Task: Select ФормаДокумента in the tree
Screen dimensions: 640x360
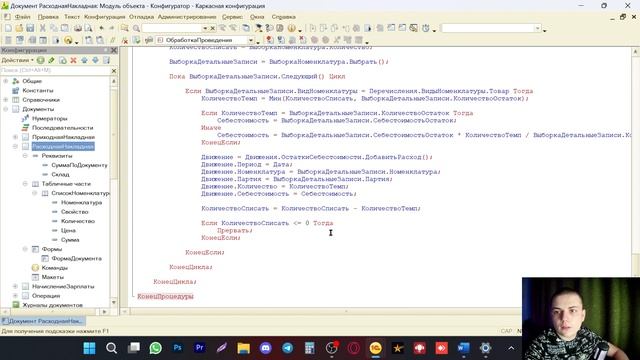Action: pos(76,258)
